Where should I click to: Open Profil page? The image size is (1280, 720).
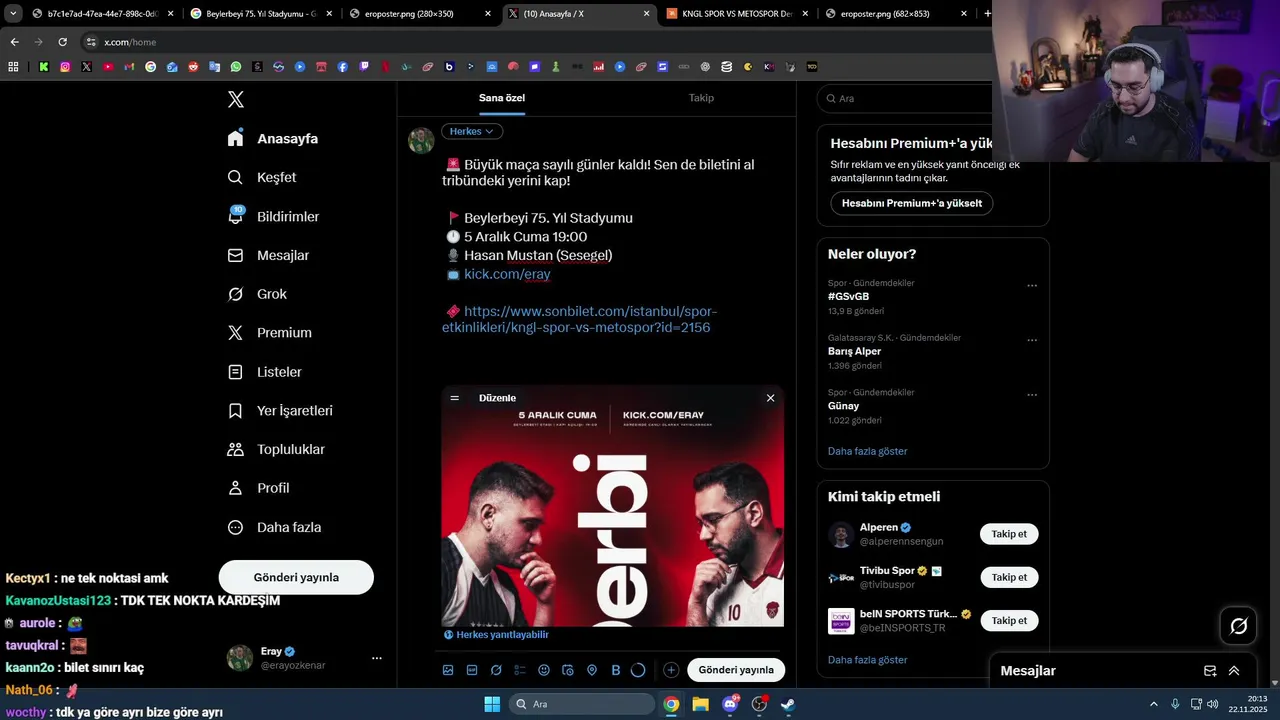click(258, 488)
